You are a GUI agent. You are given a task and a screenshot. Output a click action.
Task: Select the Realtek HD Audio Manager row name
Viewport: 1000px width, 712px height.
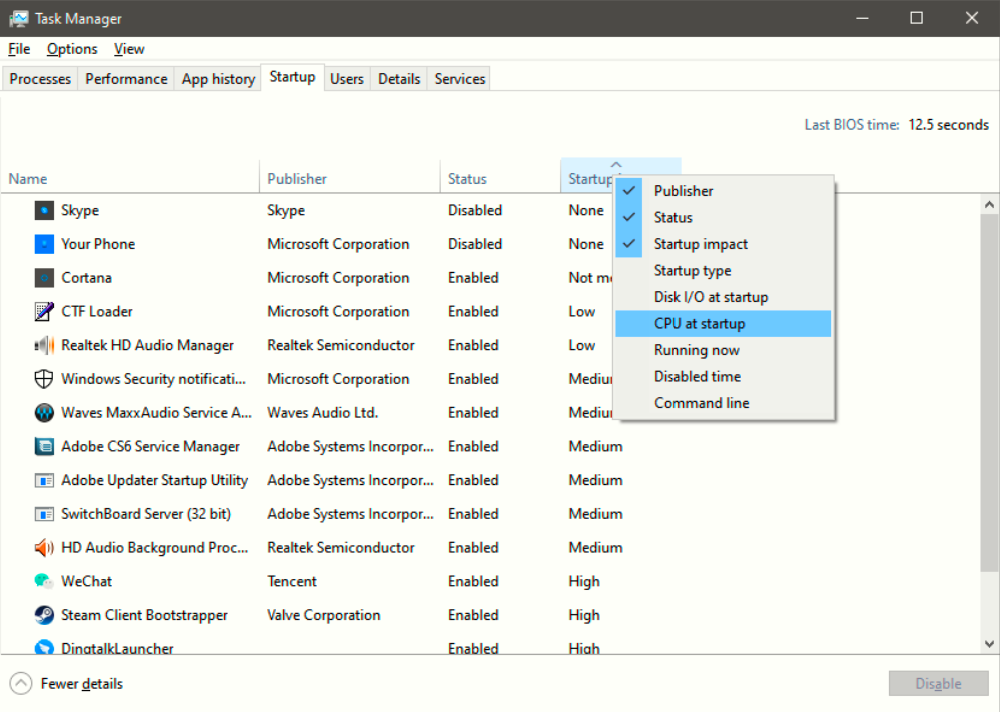tap(147, 346)
